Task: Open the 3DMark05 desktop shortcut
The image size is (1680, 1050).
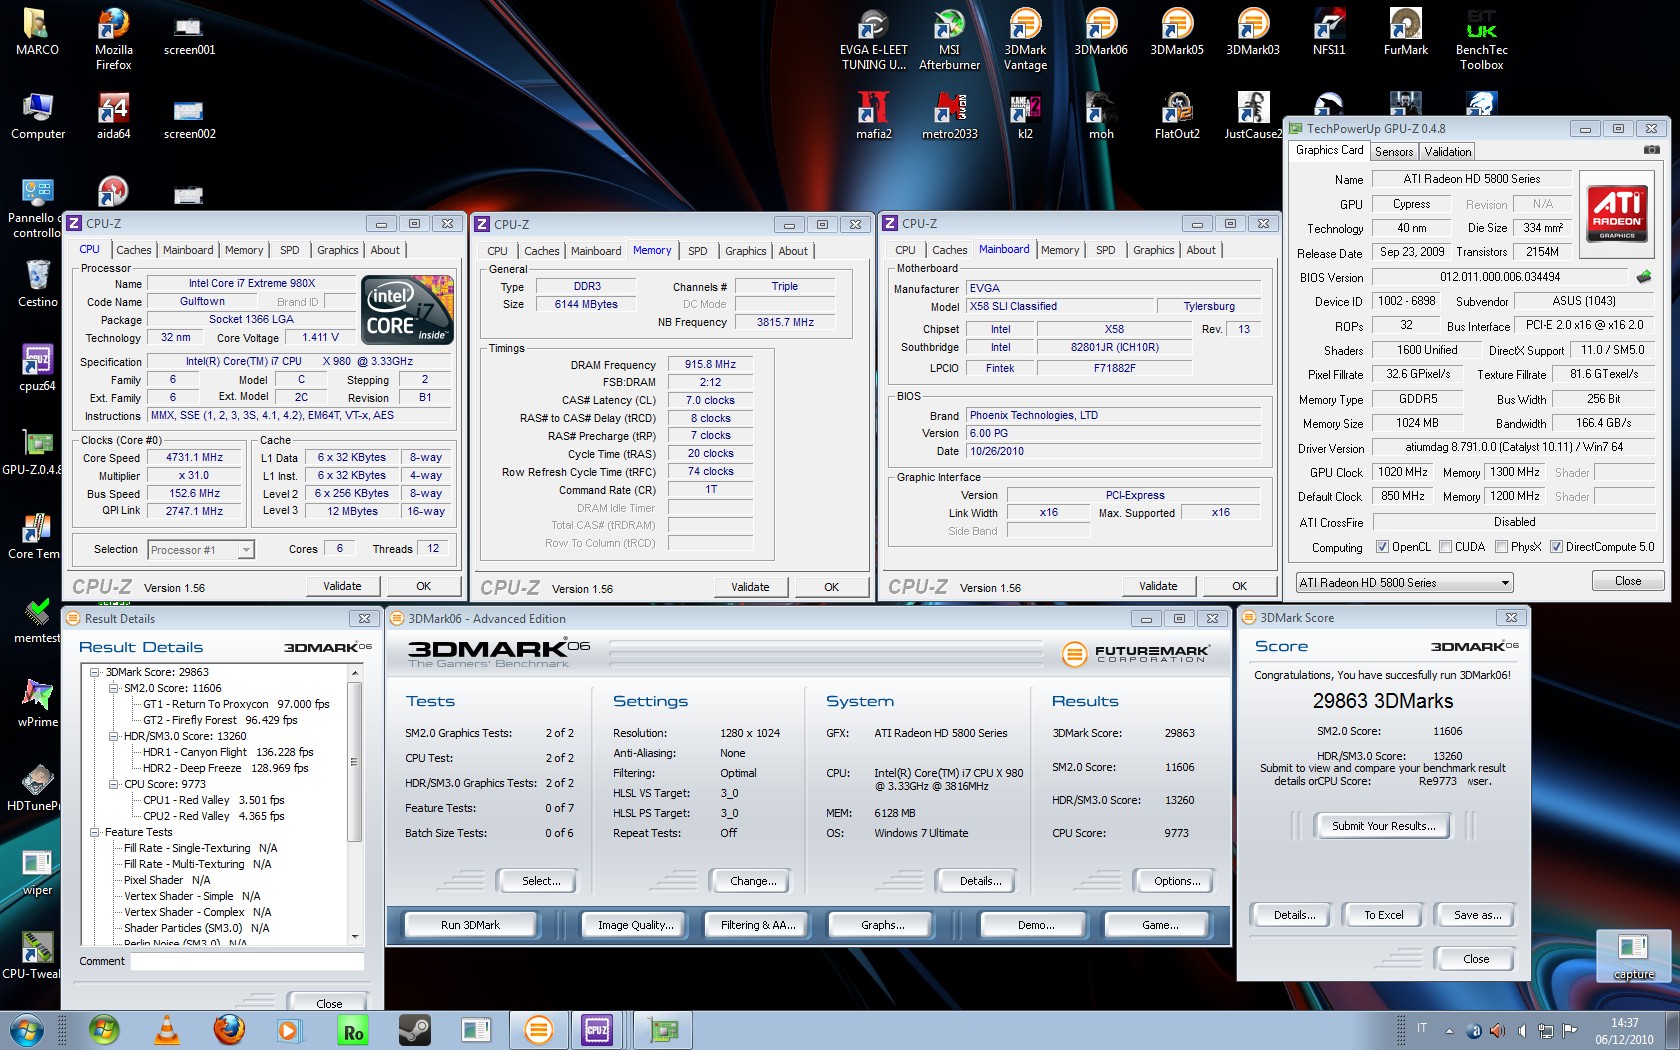Action: click(x=1177, y=33)
